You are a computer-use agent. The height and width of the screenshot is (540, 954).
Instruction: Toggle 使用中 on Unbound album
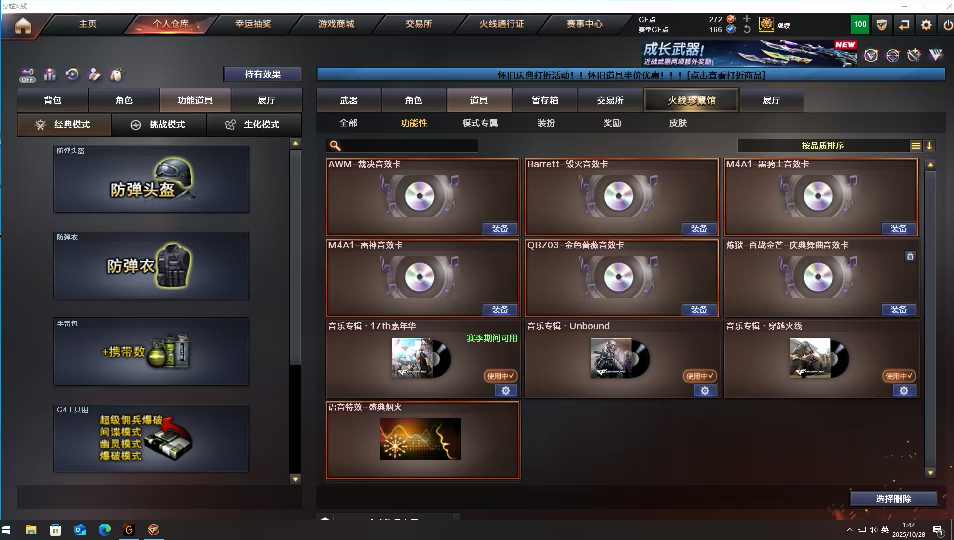click(x=700, y=376)
